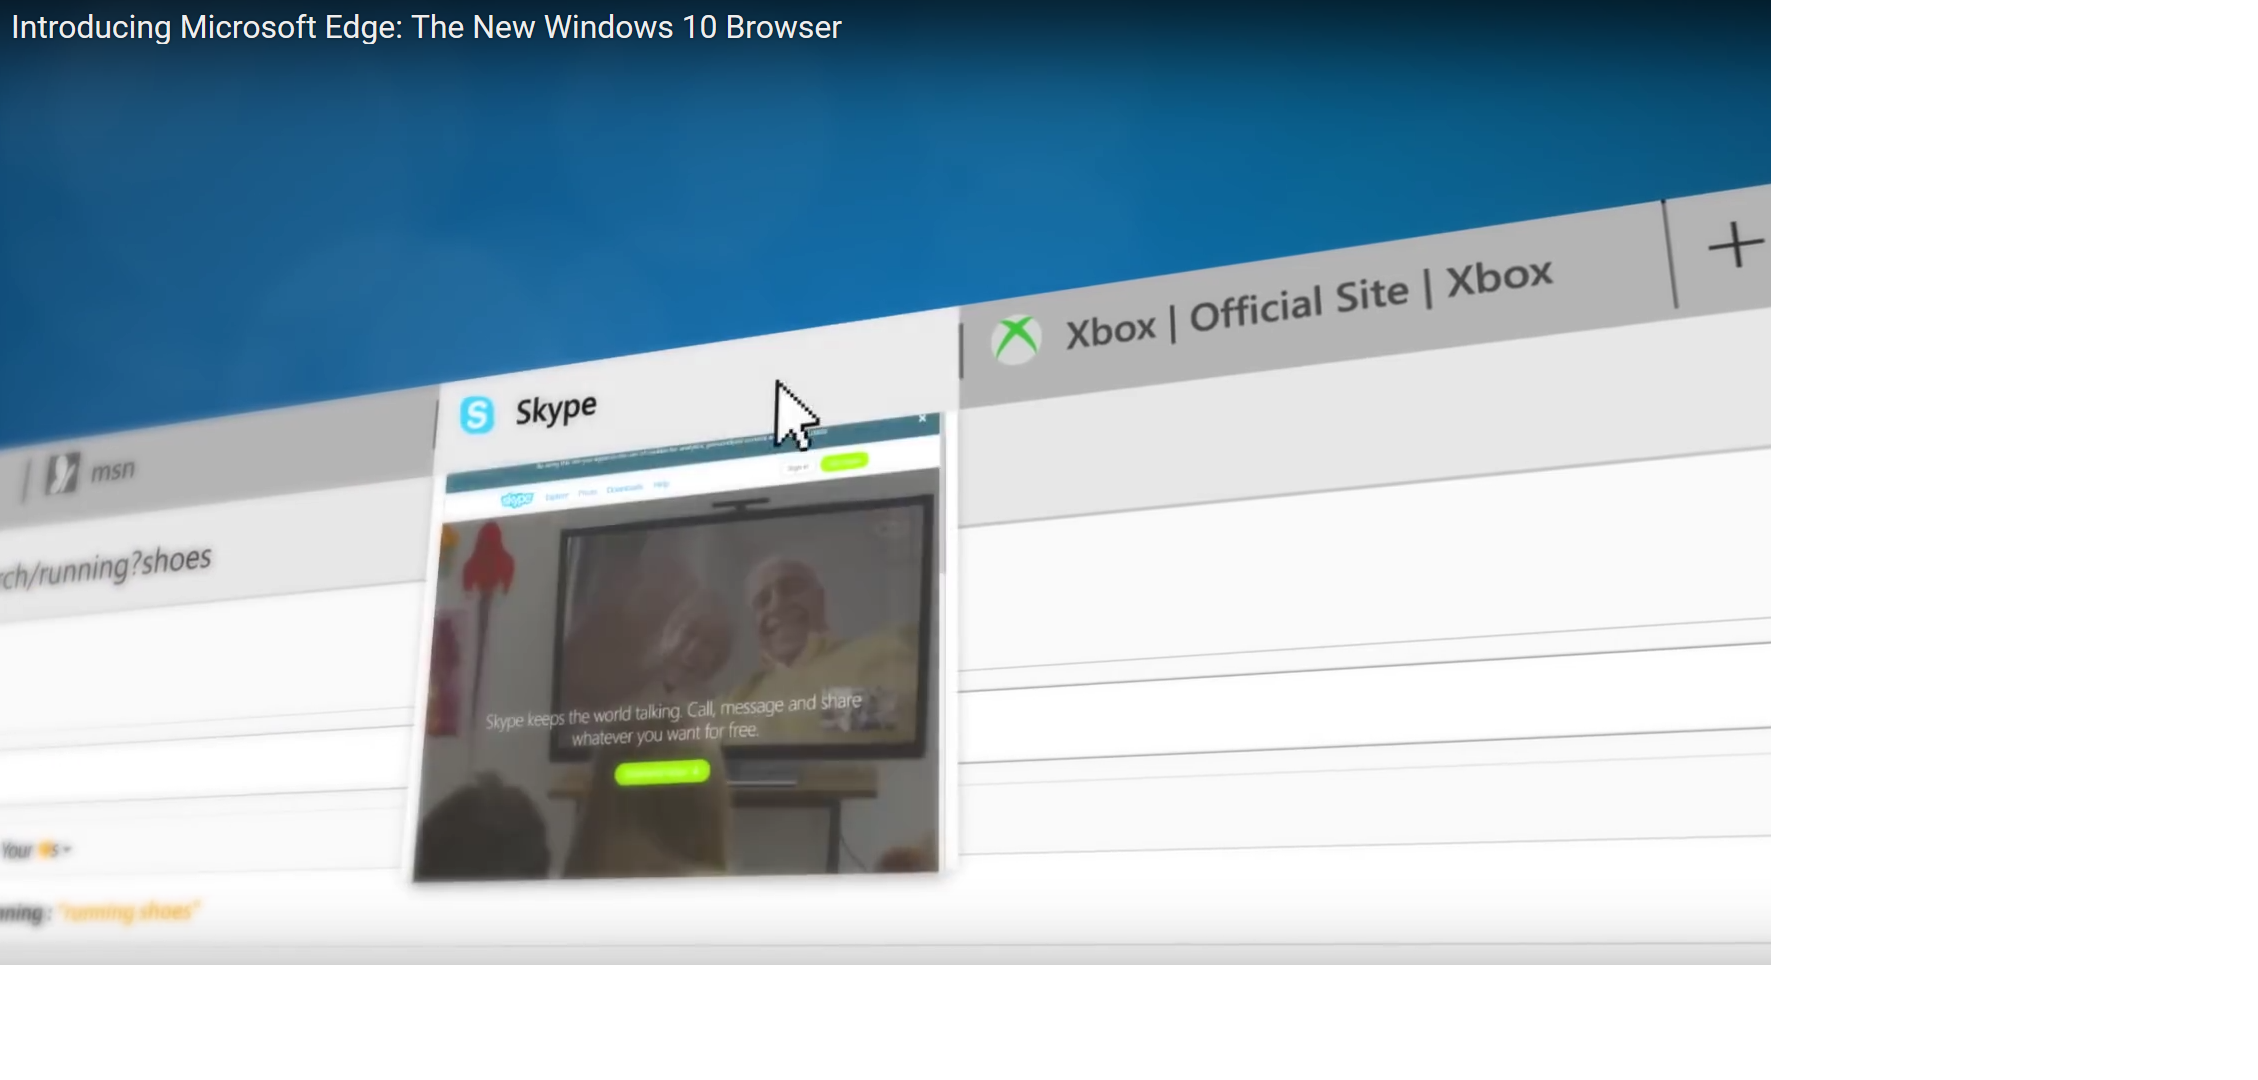
Task: Click the video title Introducing Microsoft Edge
Action: [x=426, y=27]
